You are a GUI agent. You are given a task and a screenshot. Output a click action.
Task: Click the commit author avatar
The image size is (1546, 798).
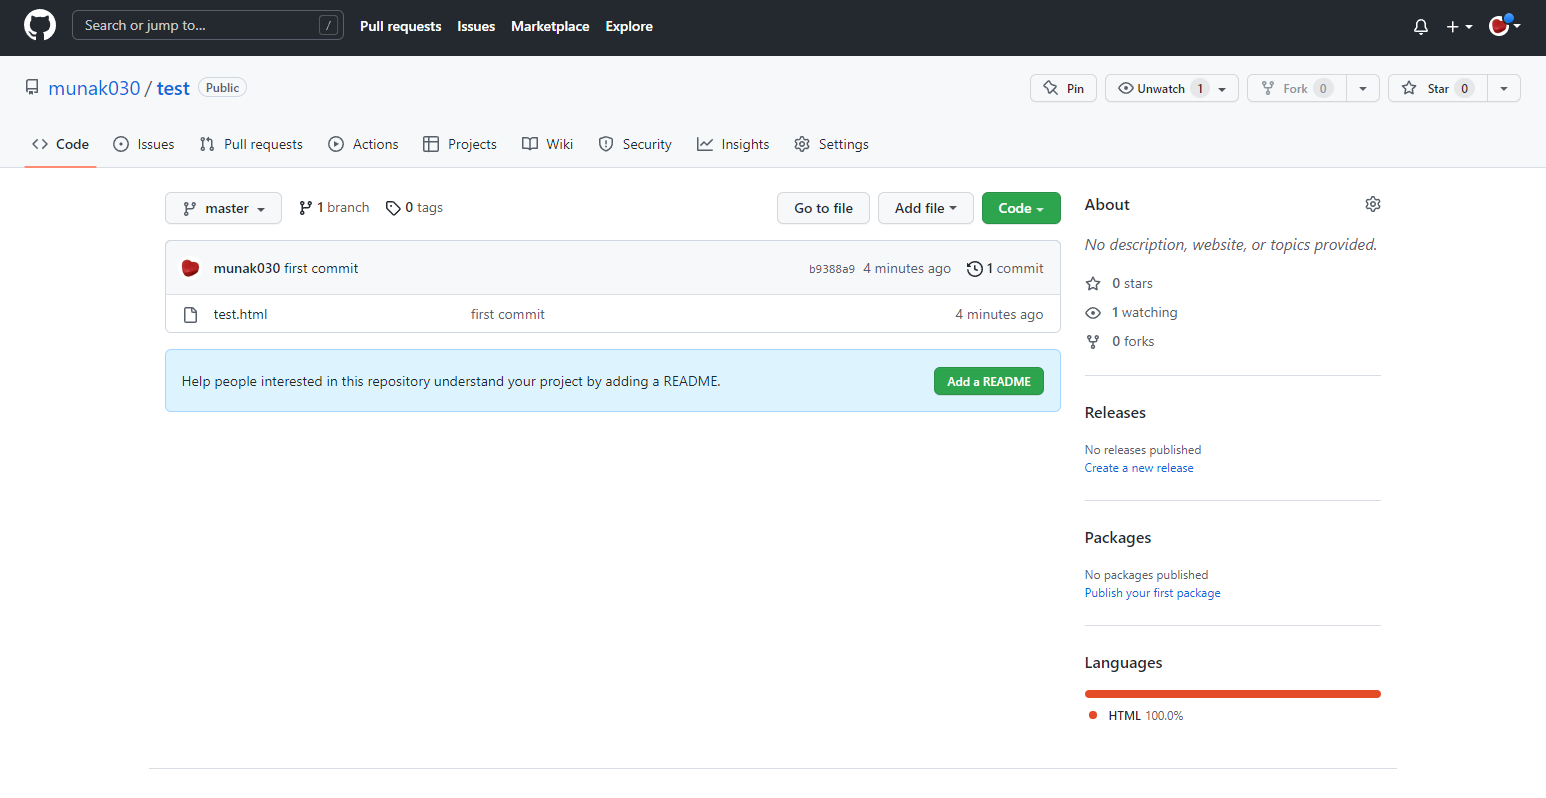pos(191,268)
